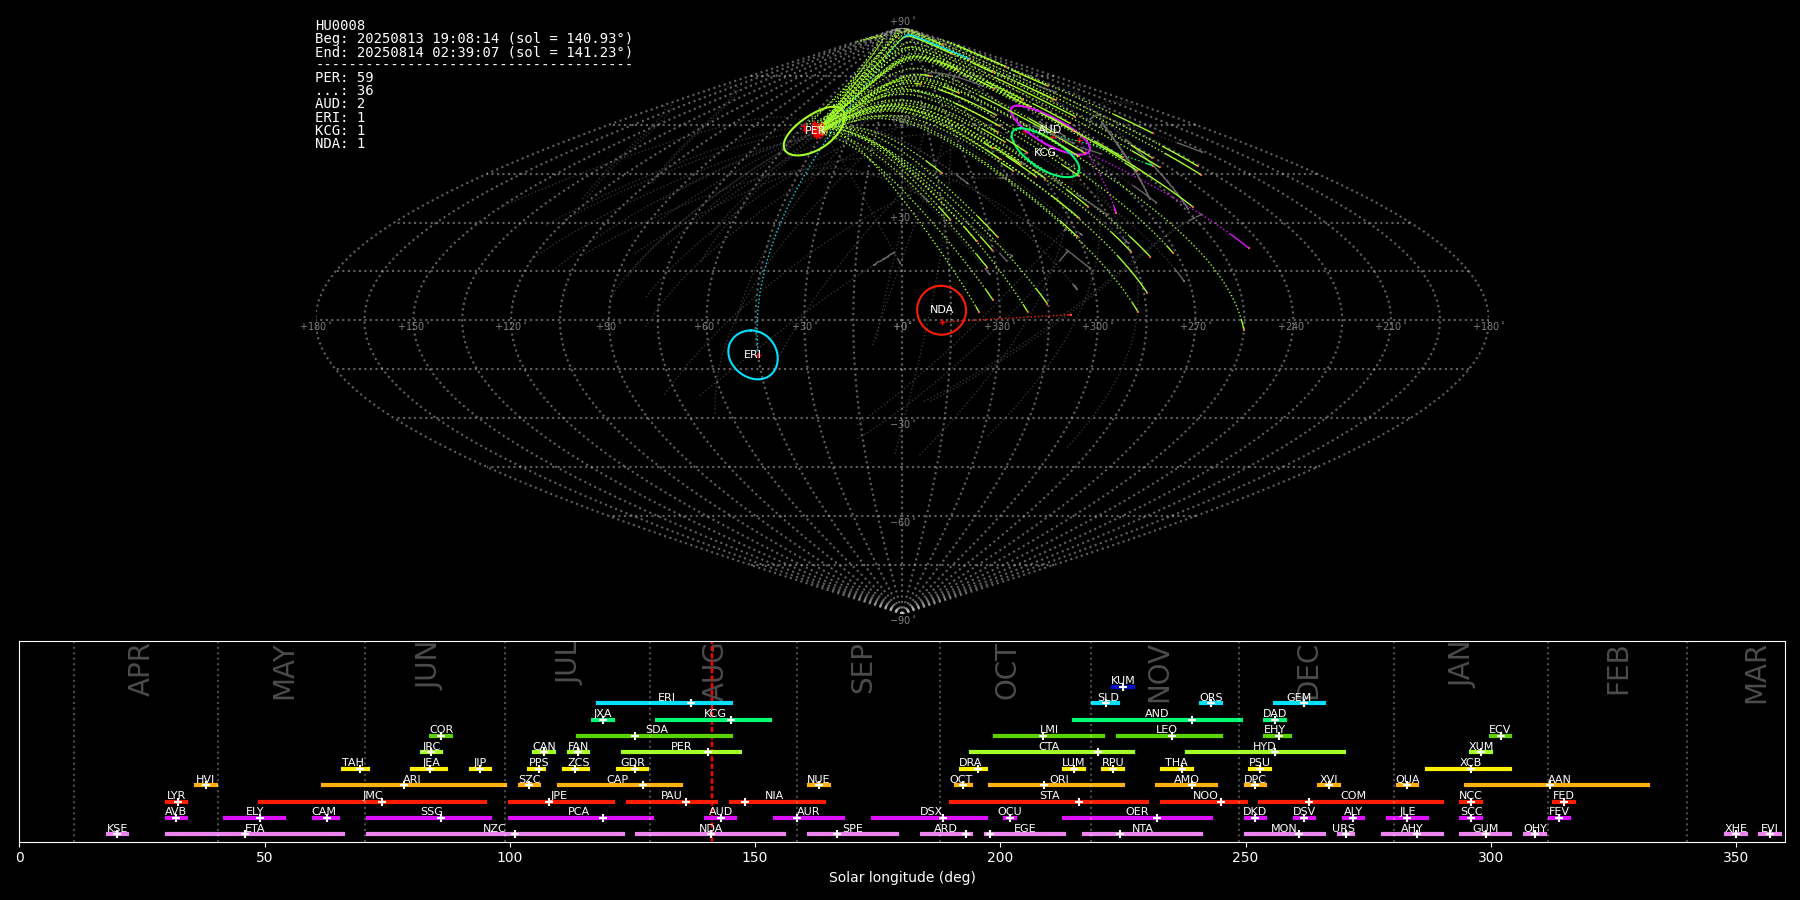This screenshot has height=900, width=1800.
Task: Select the green KCG activity bar
Action: tap(713, 719)
